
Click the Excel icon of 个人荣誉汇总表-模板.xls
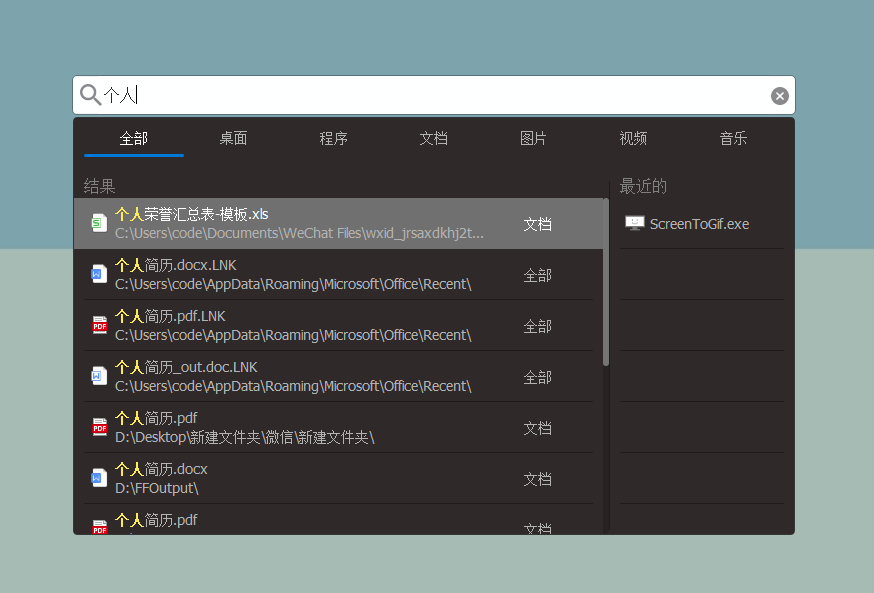tap(98, 222)
